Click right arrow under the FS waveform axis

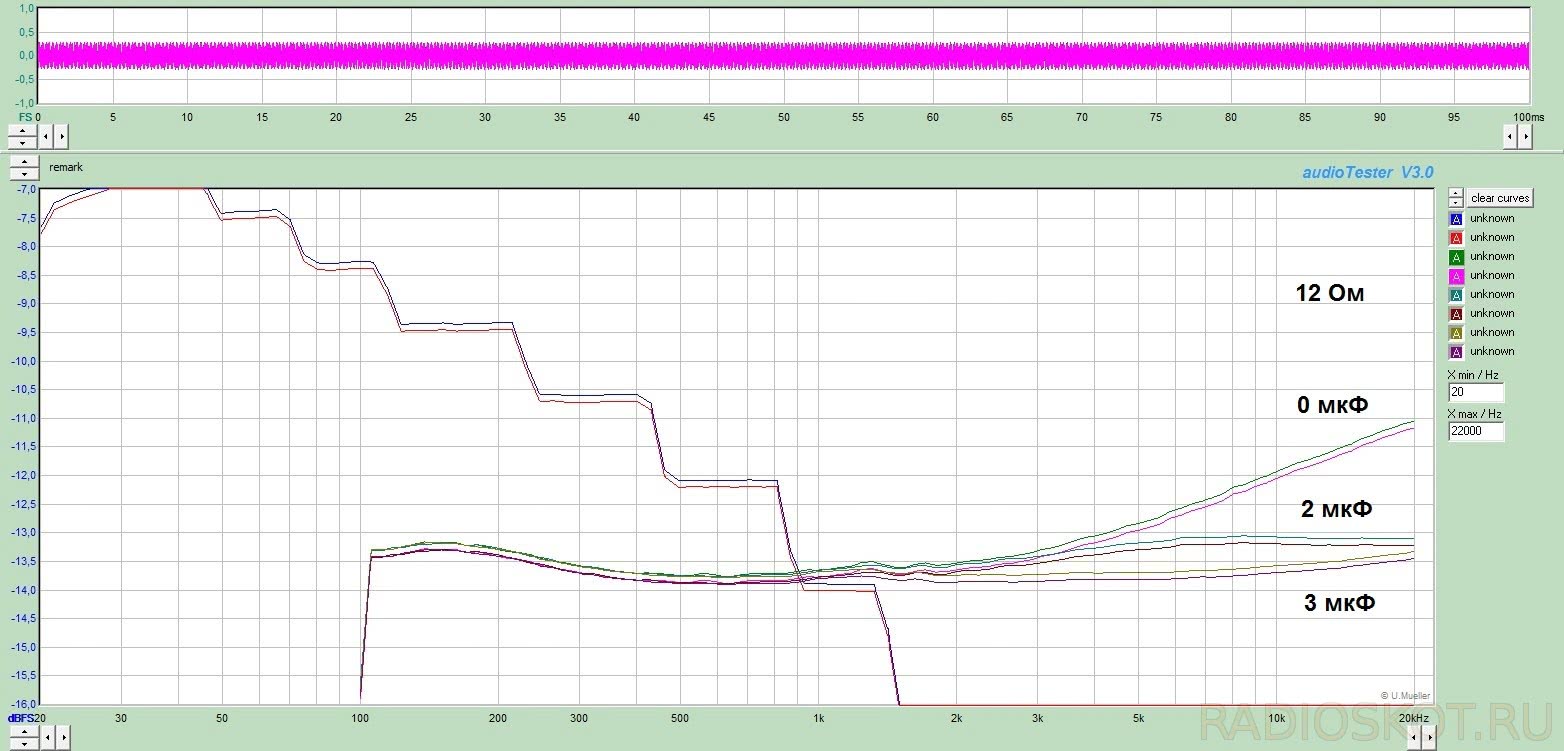tap(62, 135)
